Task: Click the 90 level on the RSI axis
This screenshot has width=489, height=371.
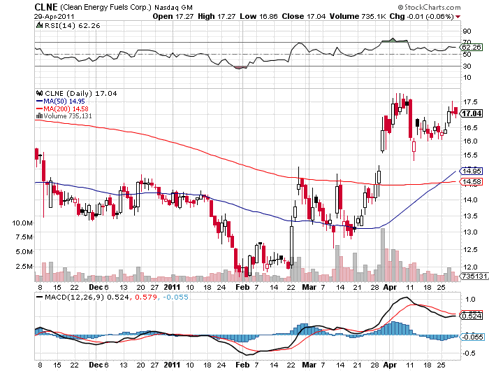Action: [x=467, y=31]
